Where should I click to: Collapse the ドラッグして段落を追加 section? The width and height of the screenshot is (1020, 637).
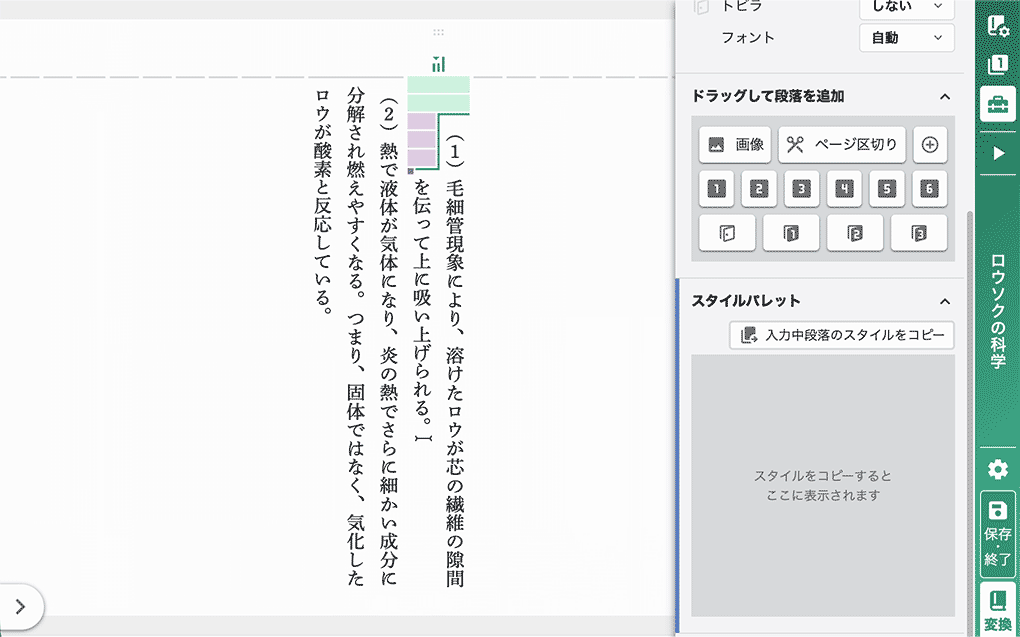click(x=945, y=97)
